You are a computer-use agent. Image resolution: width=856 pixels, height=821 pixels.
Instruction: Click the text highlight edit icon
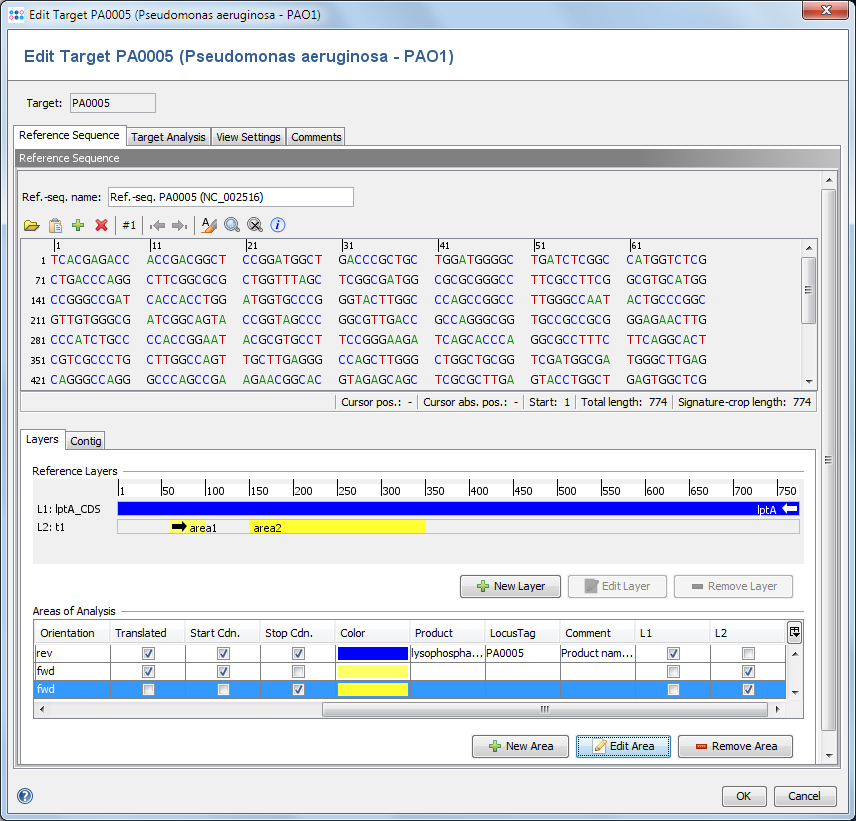tap(208, 226)
